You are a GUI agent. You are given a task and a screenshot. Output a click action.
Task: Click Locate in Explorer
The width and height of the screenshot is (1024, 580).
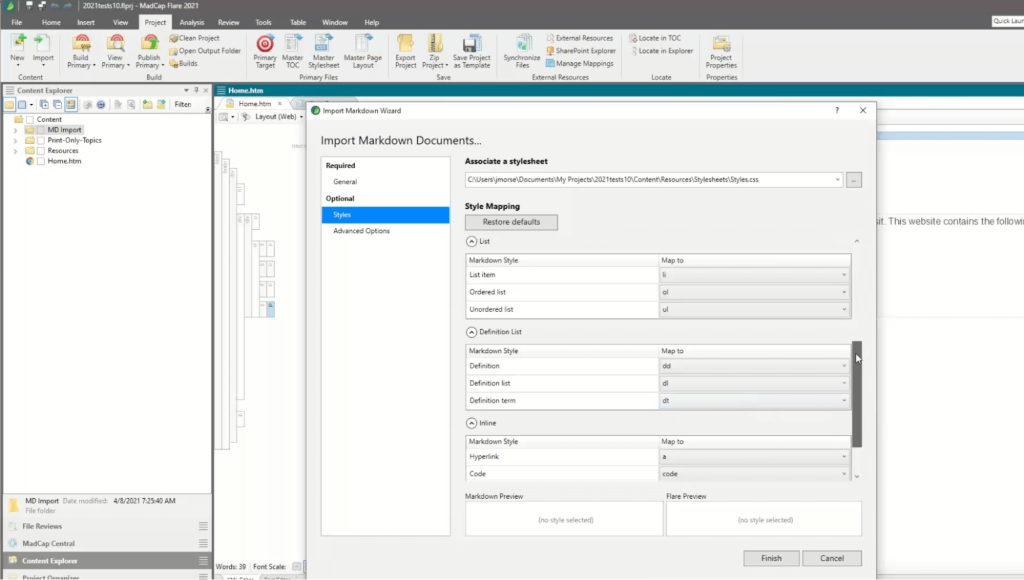coord(661,50)
